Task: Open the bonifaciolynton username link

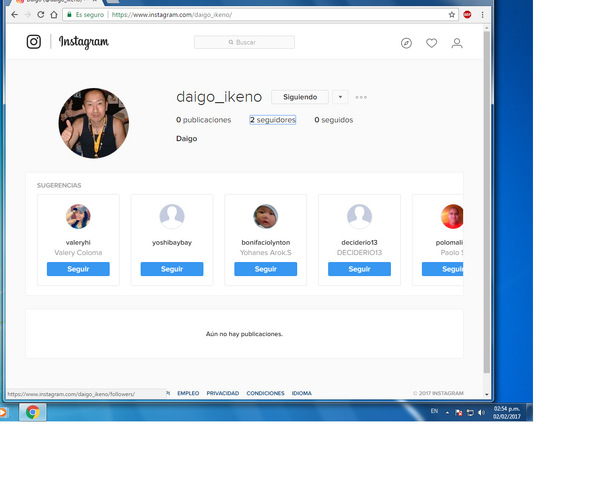Action: 266,242
